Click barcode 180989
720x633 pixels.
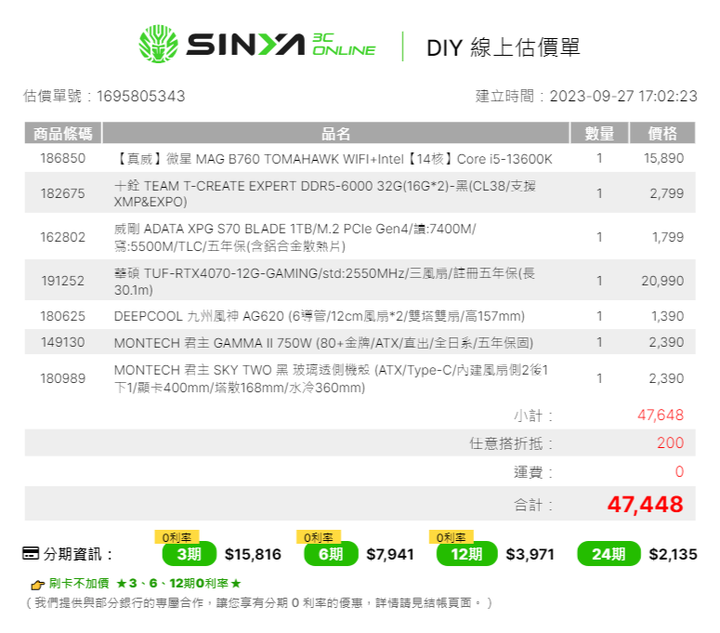63,379
